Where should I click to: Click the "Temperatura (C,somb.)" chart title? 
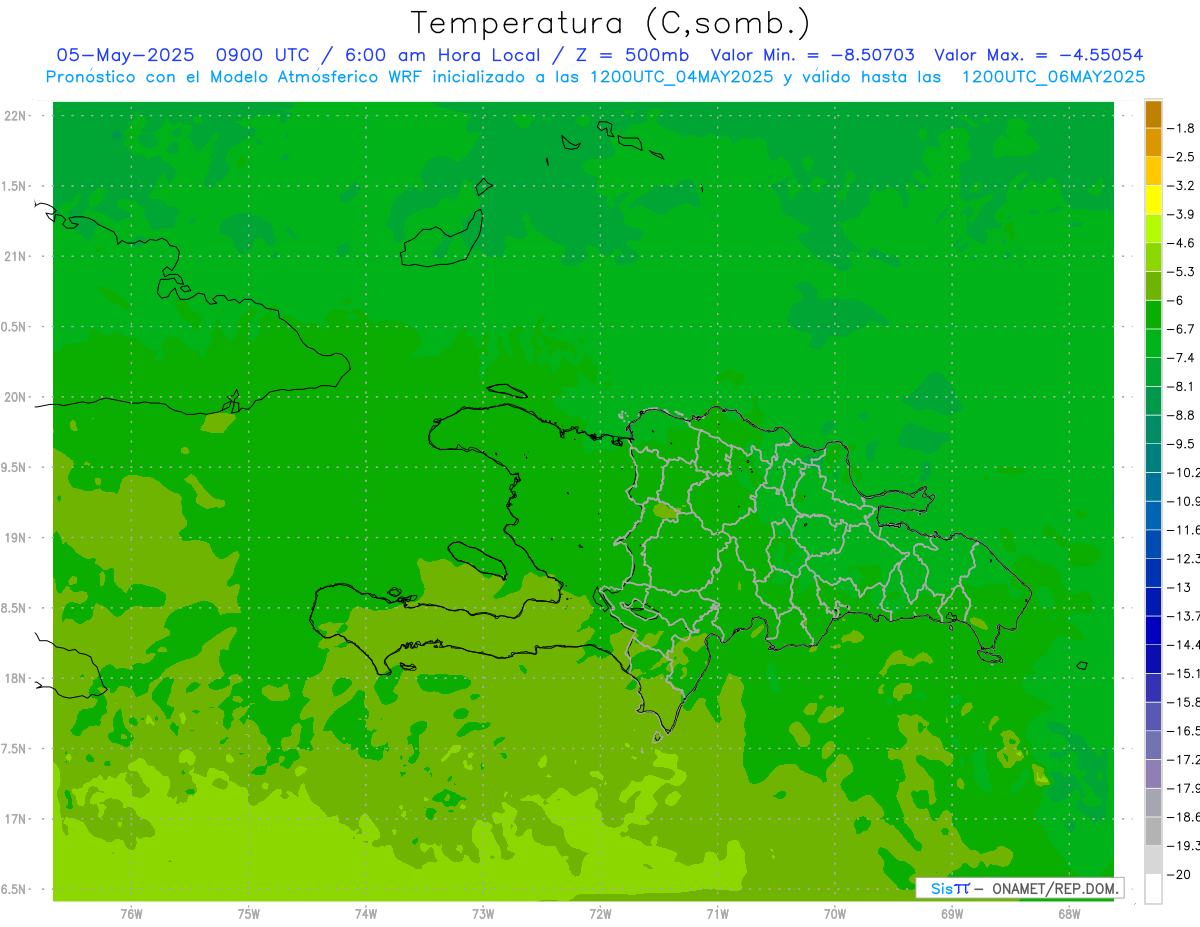(610, 23)
